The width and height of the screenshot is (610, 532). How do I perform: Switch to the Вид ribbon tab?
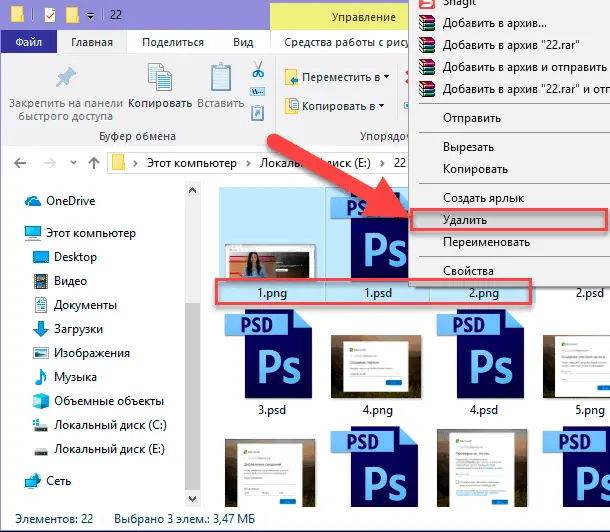point(243,42)
